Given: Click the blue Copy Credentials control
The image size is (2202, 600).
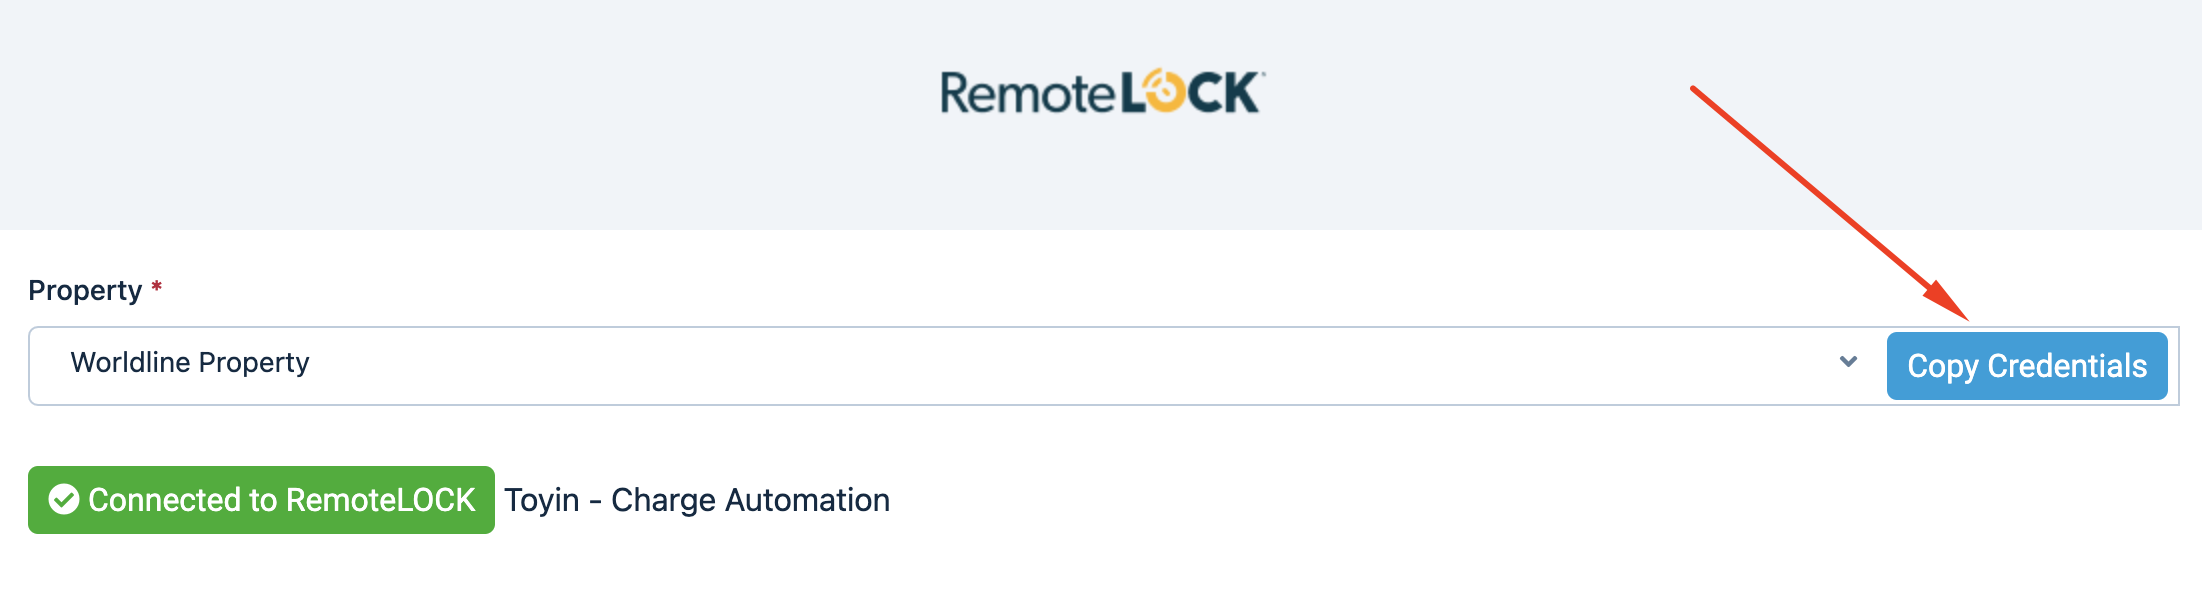Looking at the screenshot, I should click(2027, 365).
